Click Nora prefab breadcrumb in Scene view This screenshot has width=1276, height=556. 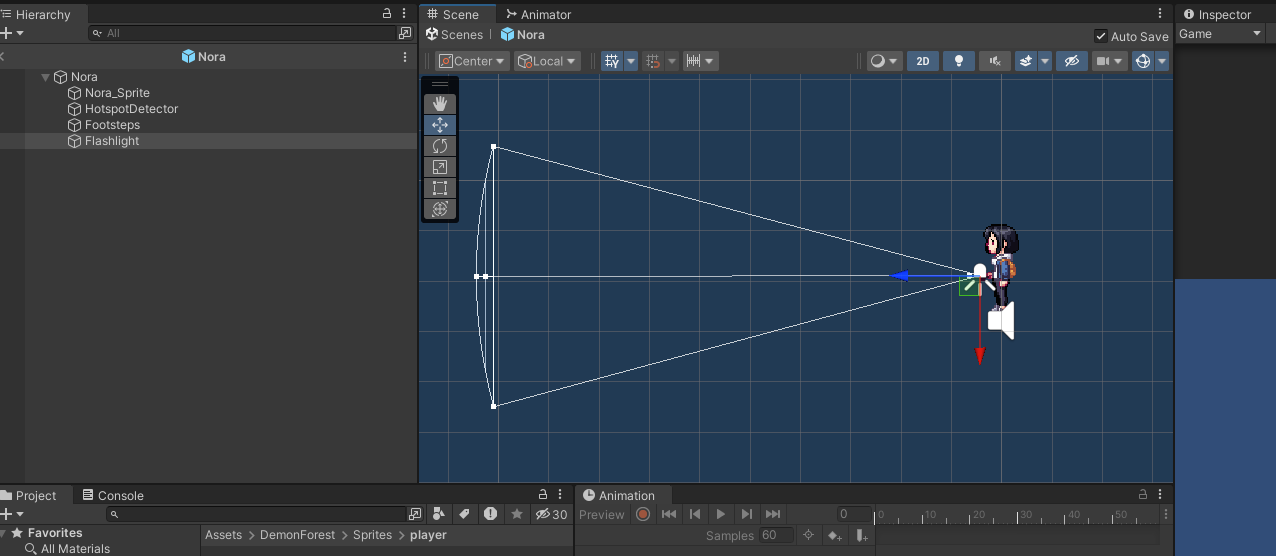(522, 34)
